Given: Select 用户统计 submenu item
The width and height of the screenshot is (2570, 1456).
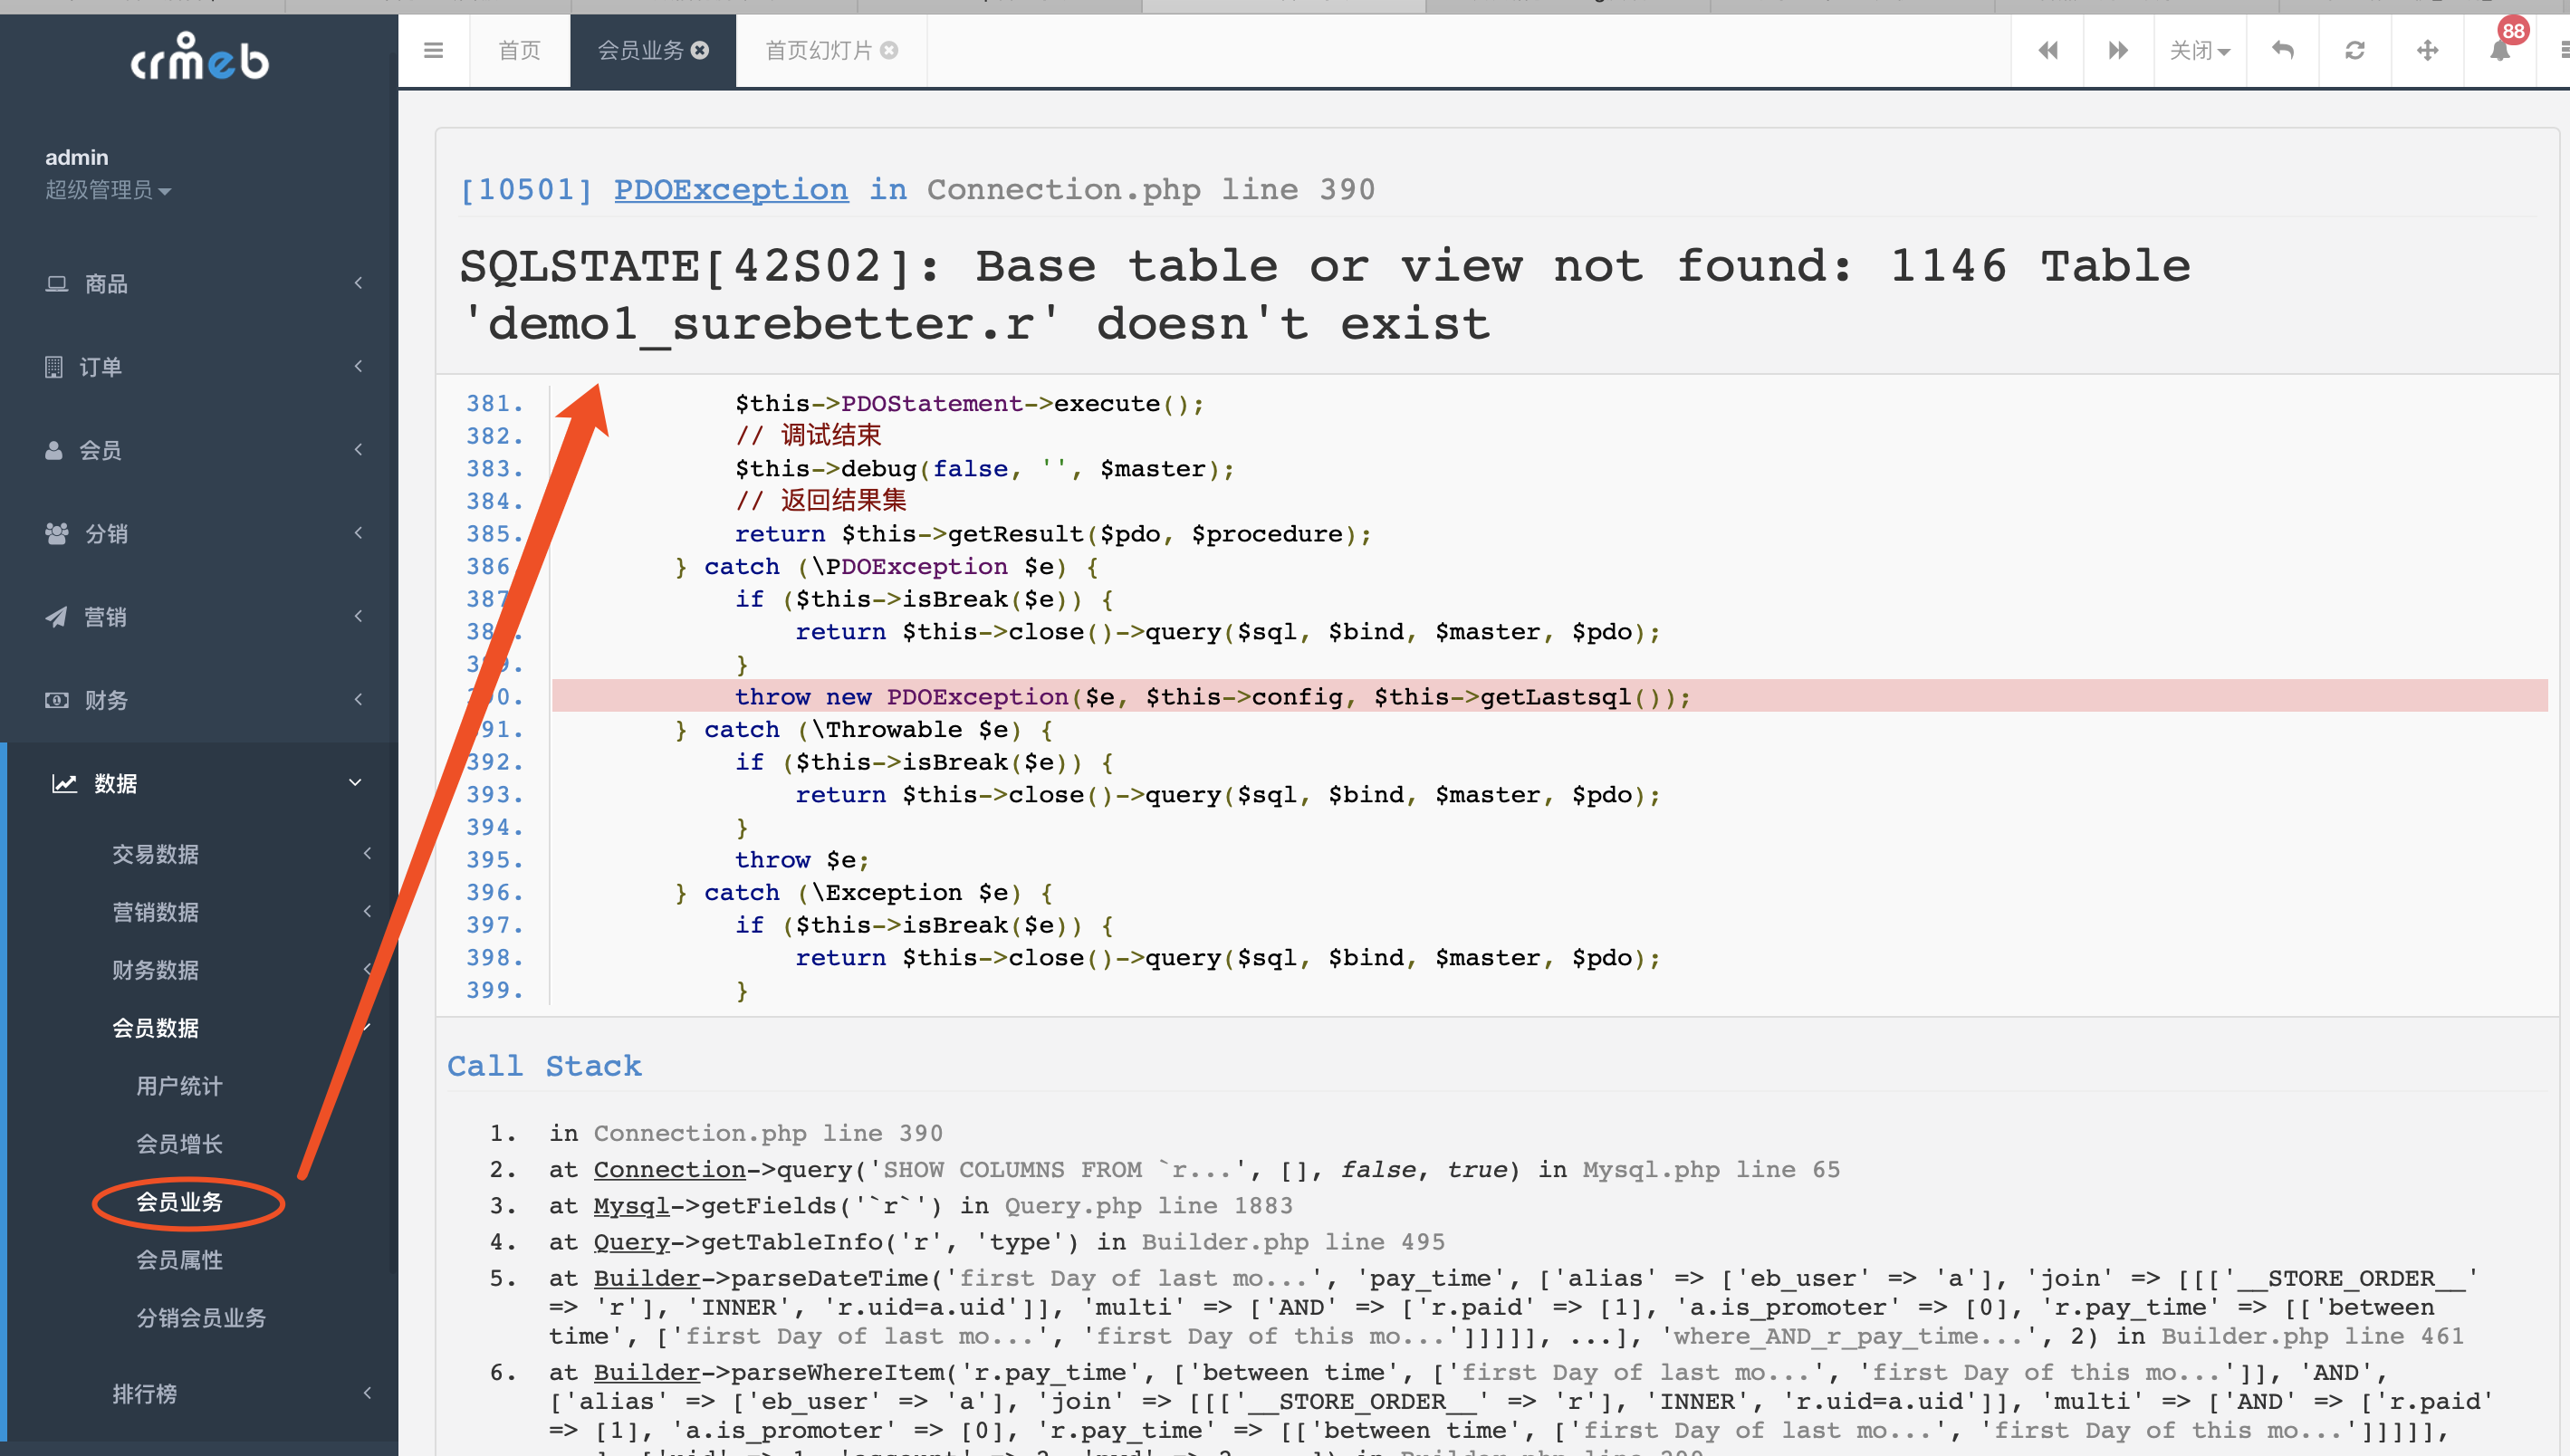Looking at the screenshot, I should [x=179, y=1086].
